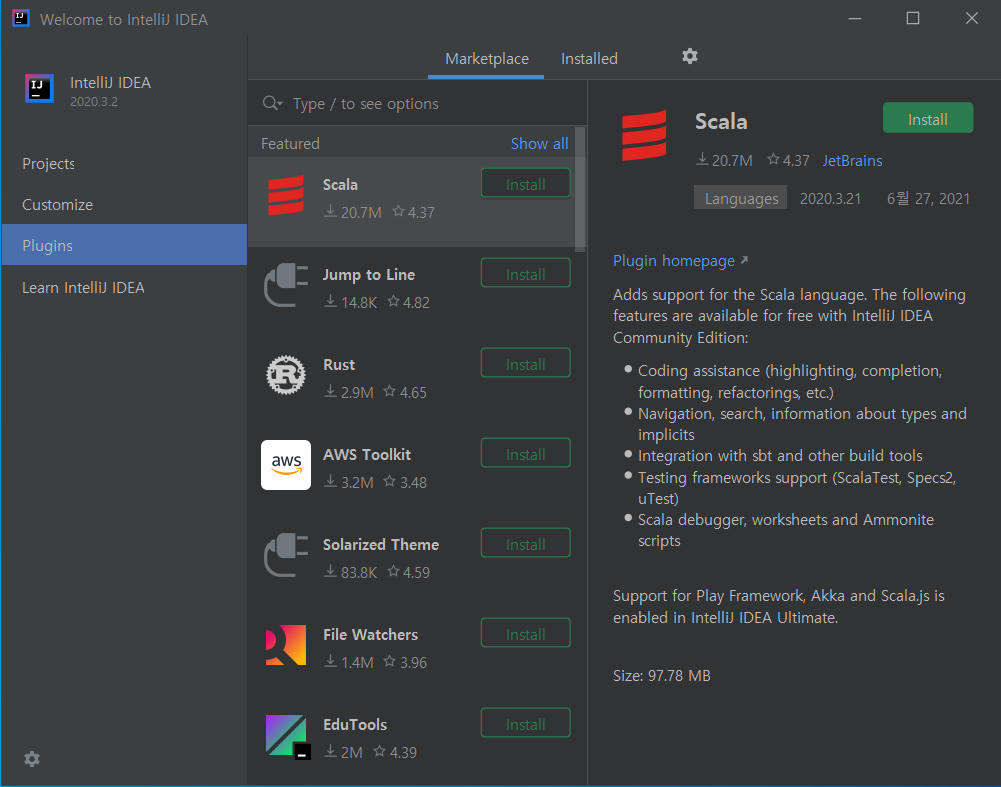Screen dimensions: 1001x787
Task: Select the Jump to Line plugin name
Action: tap(369, 275)
